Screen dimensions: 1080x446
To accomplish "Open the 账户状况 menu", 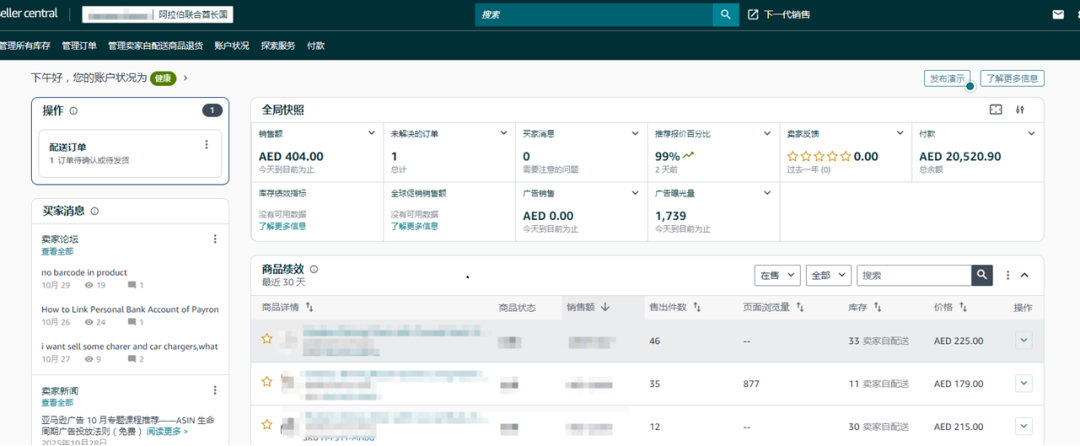I will [231, 46].
